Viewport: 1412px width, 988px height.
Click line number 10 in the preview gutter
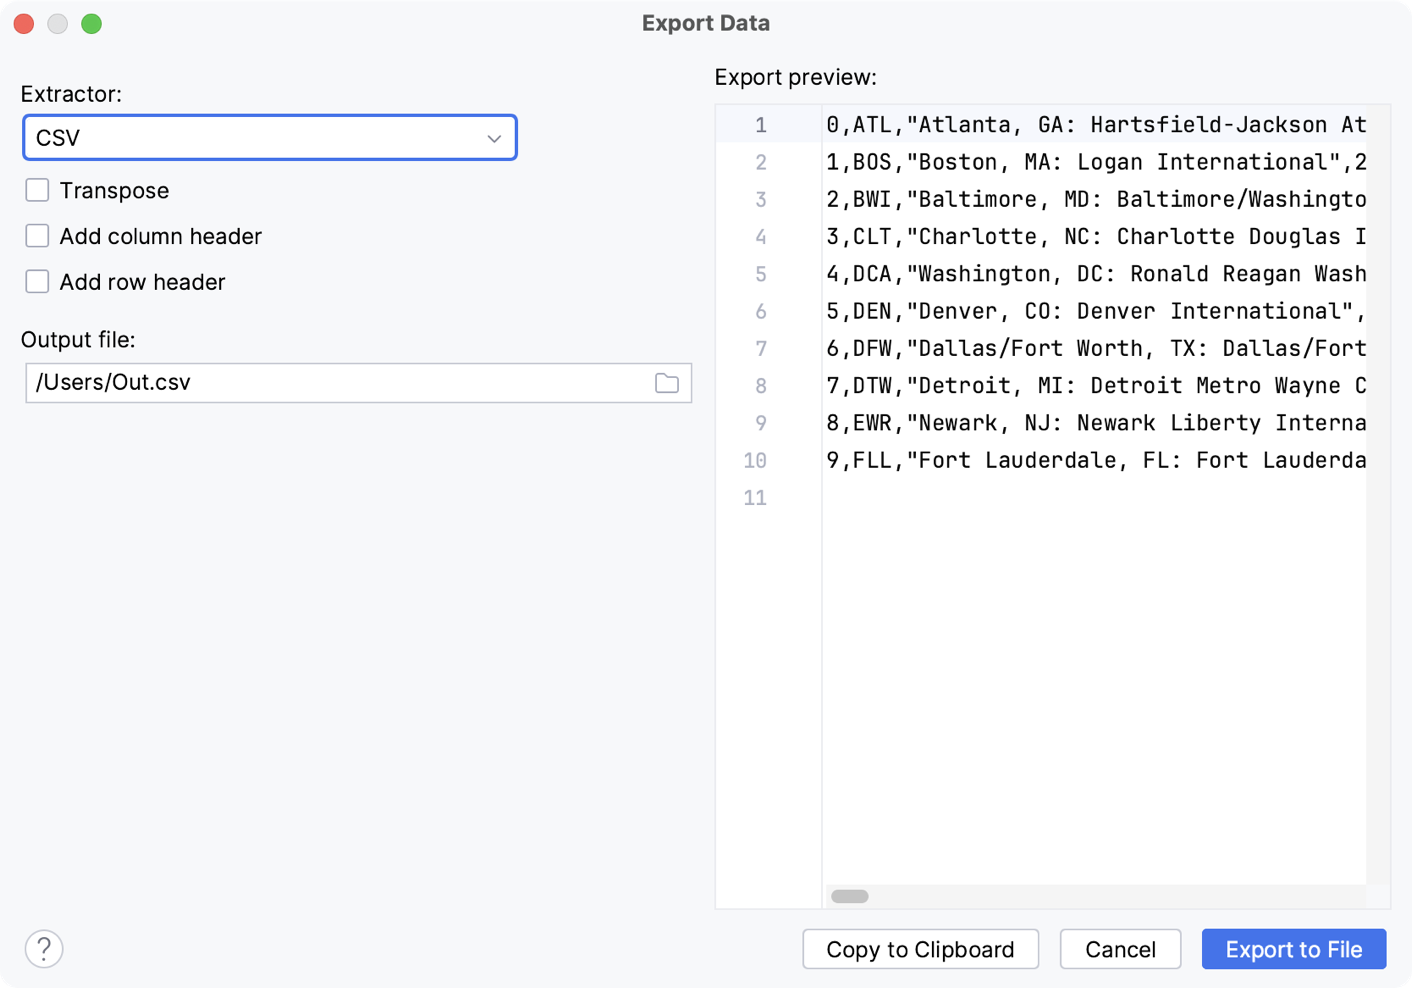755,460
